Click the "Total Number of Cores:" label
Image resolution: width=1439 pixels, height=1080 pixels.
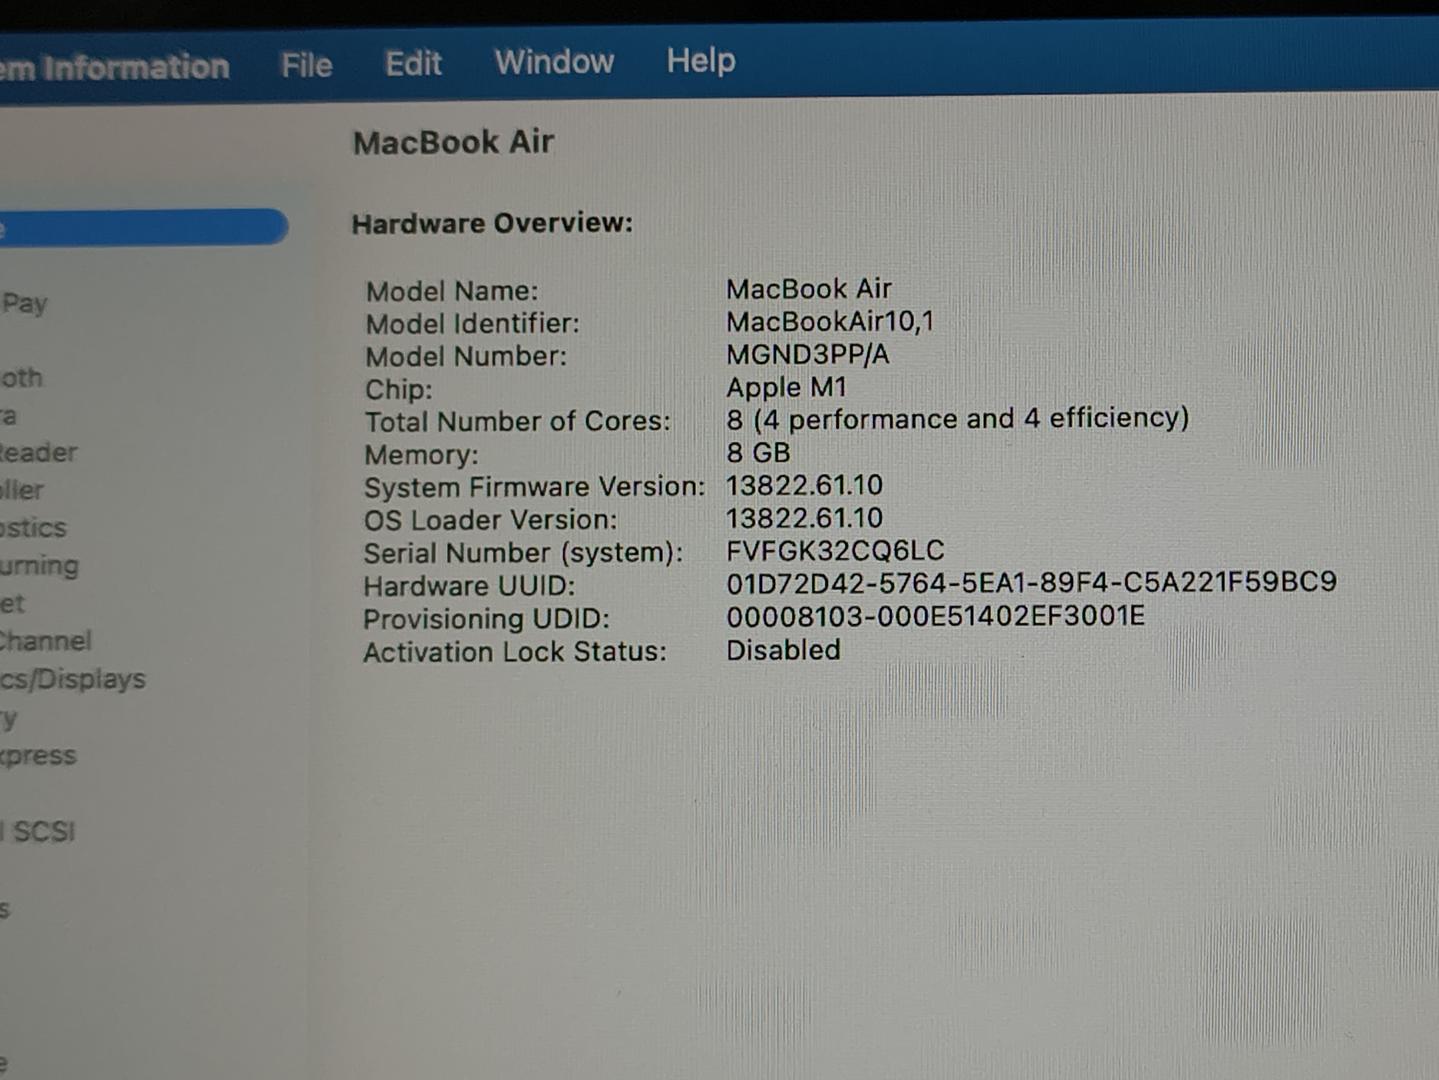point(517,422)
